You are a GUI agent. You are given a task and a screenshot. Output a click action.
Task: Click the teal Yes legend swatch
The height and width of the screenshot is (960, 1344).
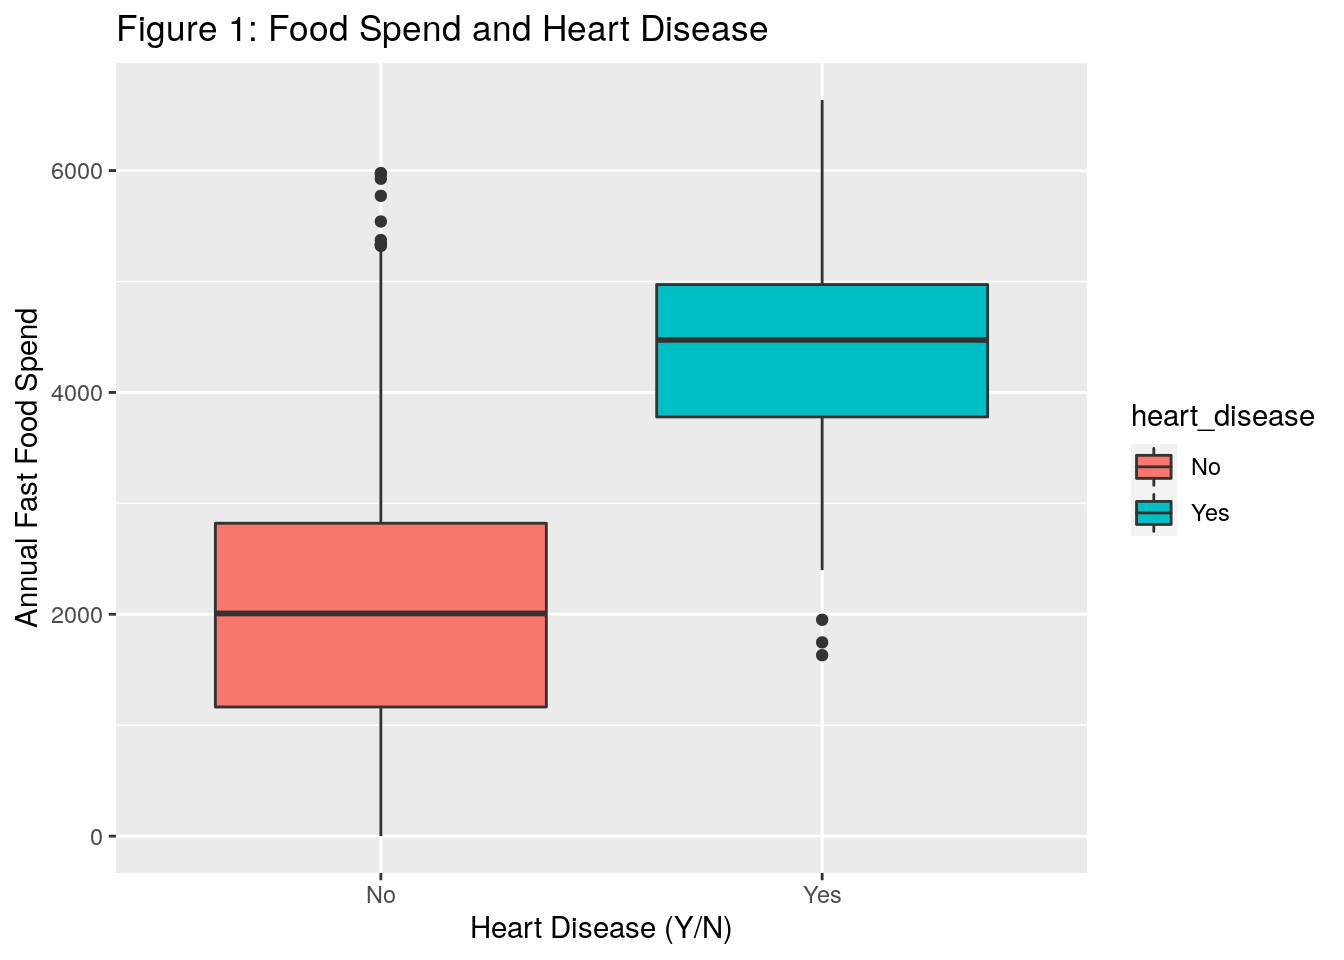pos(1153,513)
